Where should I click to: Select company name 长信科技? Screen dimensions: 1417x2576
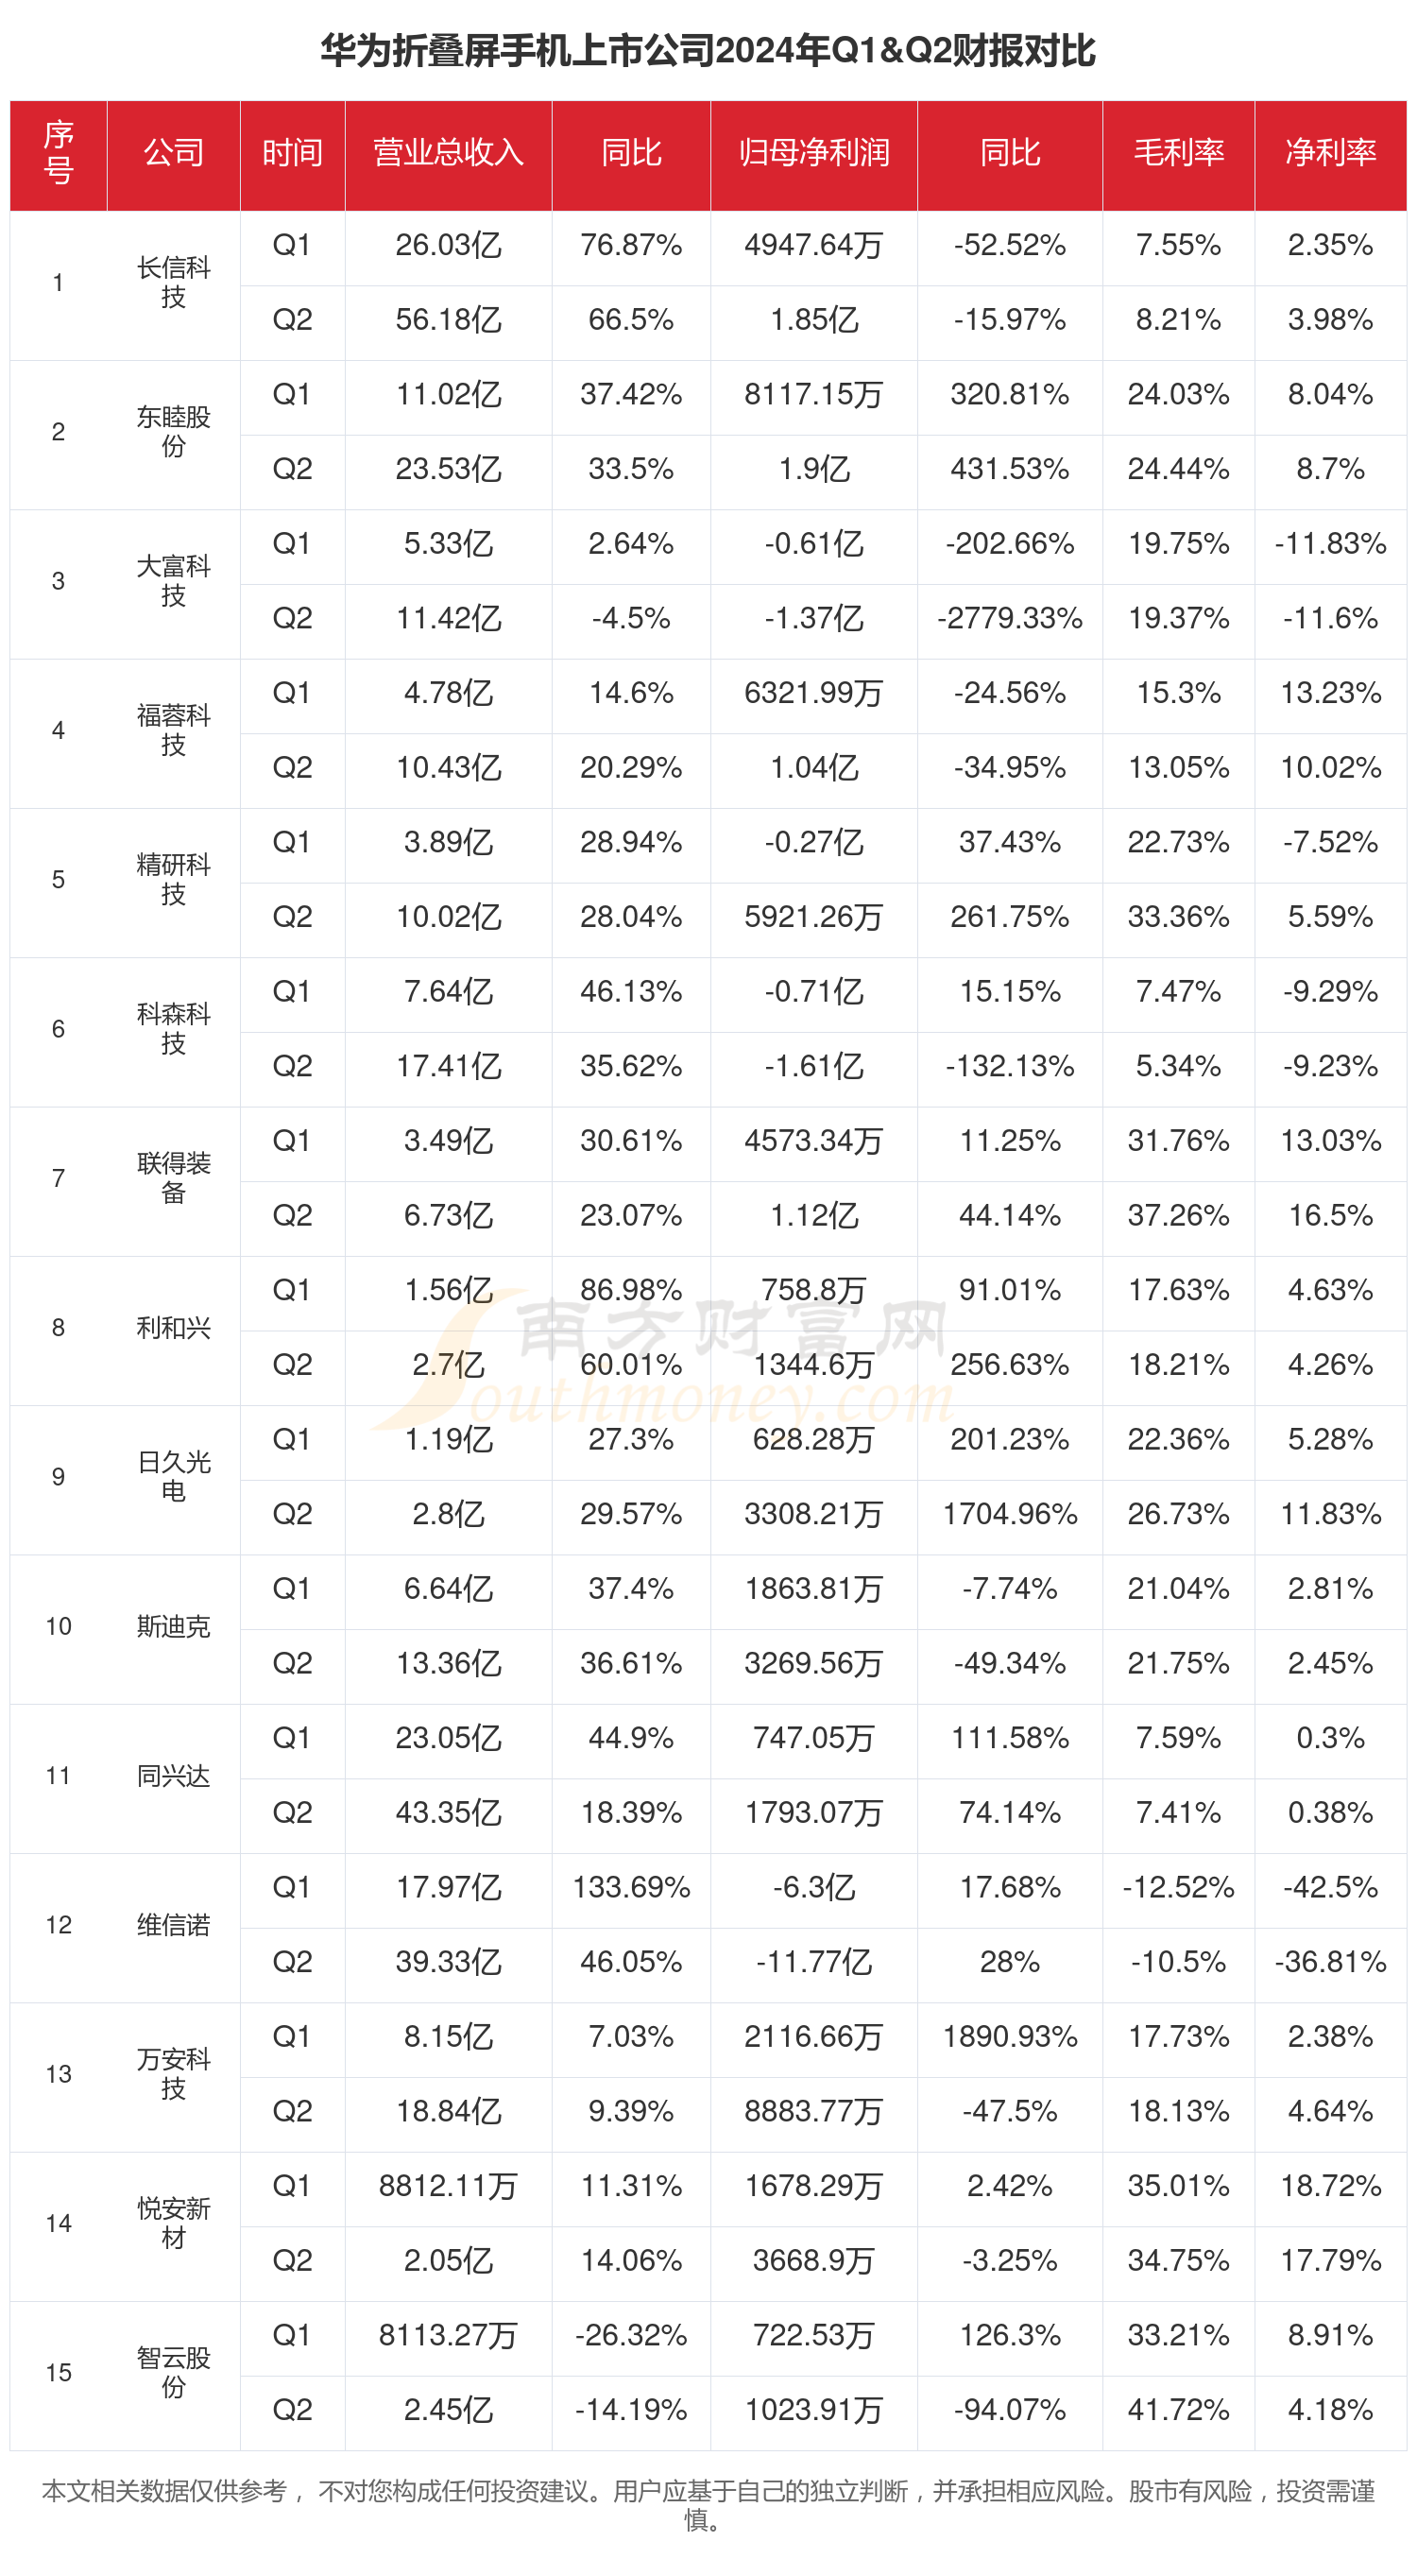tap(173, 283)
